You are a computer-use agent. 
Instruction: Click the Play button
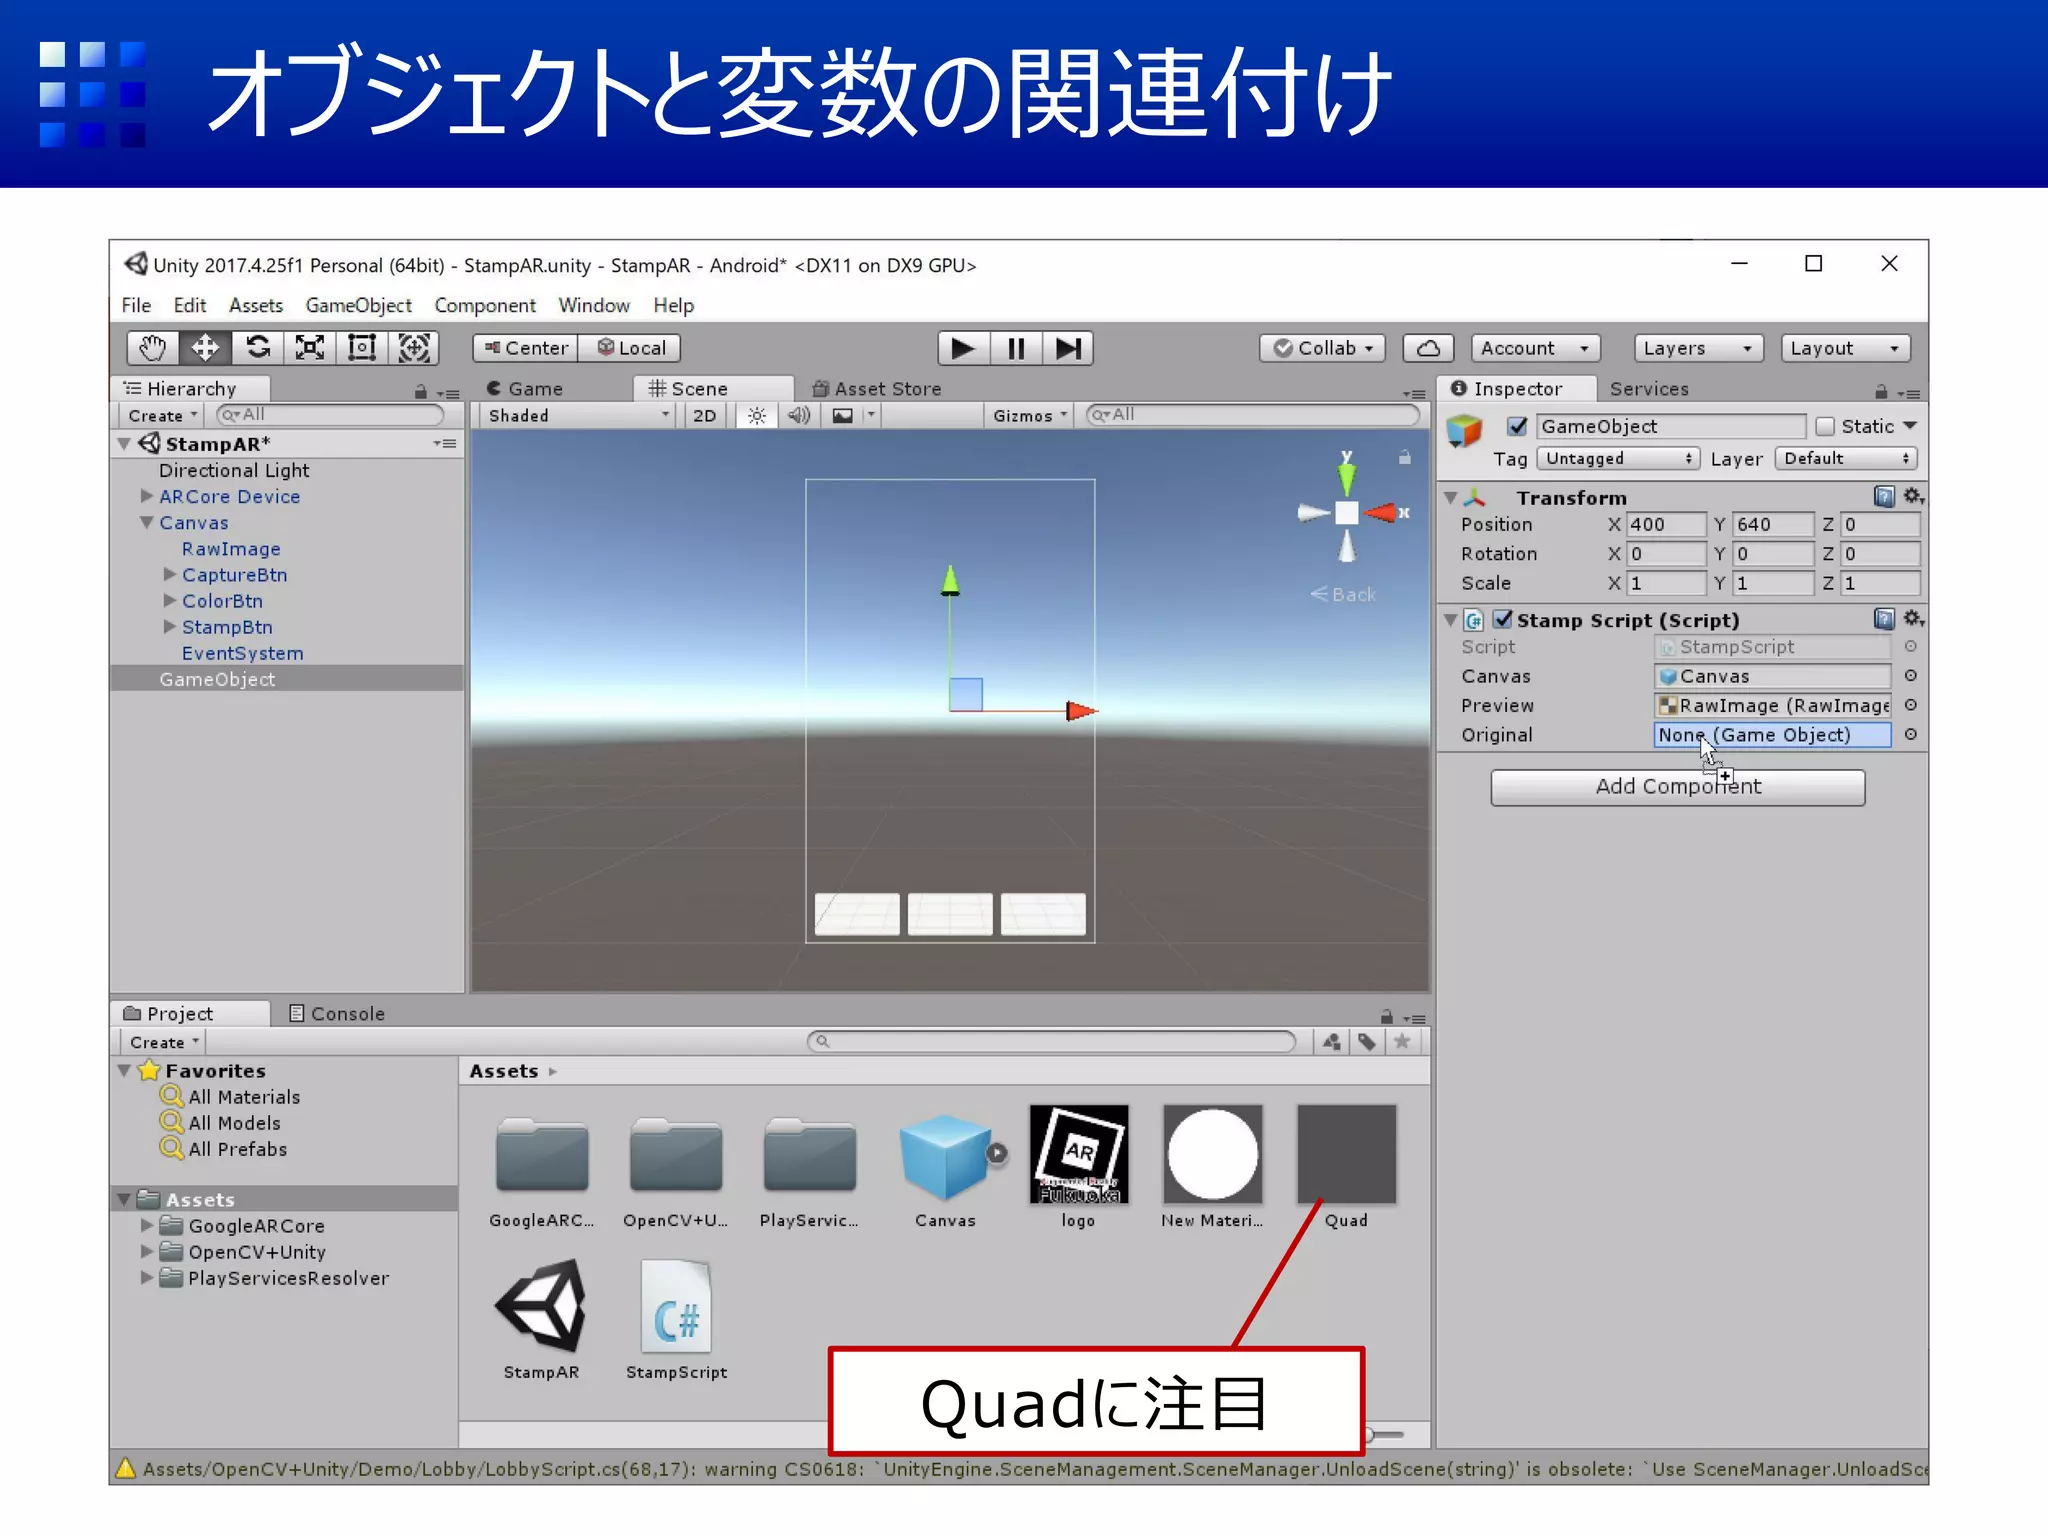pyautogui.click(x=963, y=348)
